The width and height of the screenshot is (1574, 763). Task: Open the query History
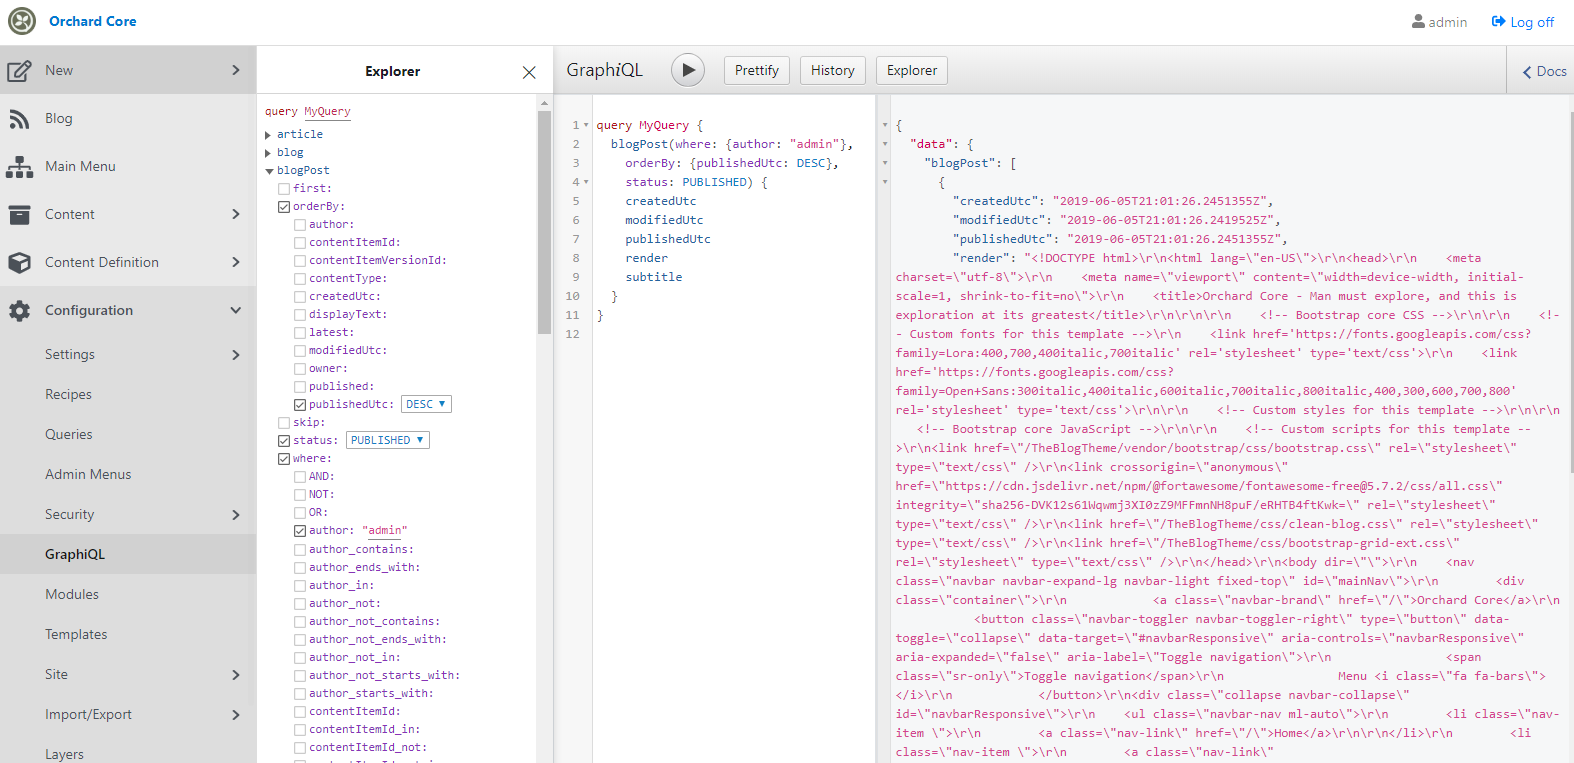[x=833, y=70]
